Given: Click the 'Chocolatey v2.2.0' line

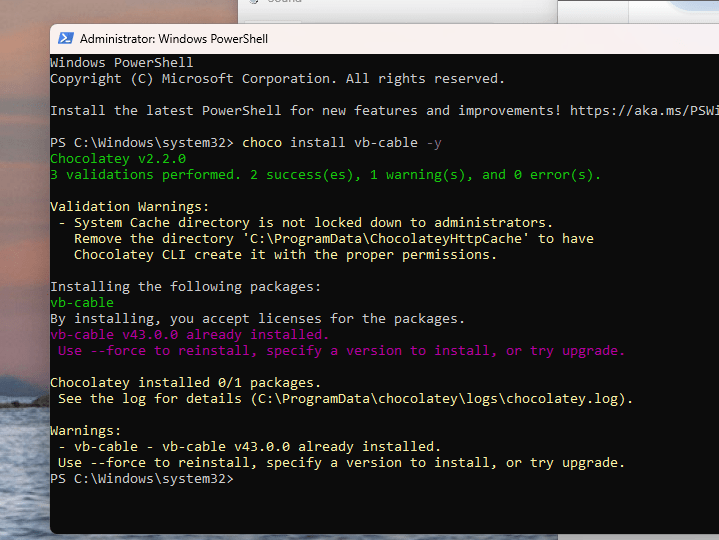Looking at the screenshot, I should pyautogui.click(x=118, y=159).
